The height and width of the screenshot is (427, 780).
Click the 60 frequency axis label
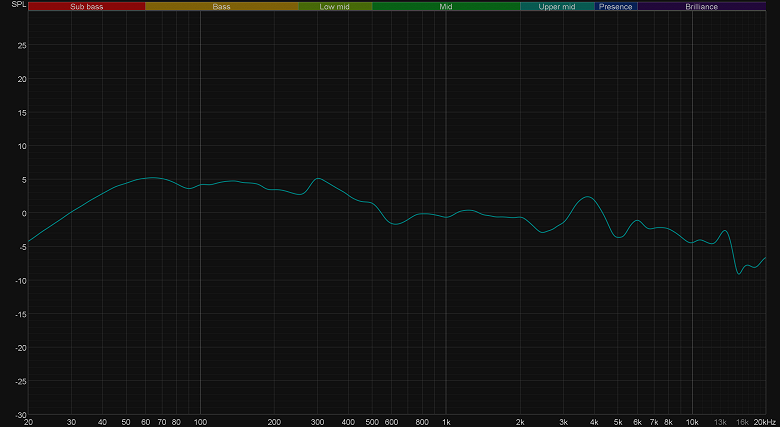(x=146, y=422)
